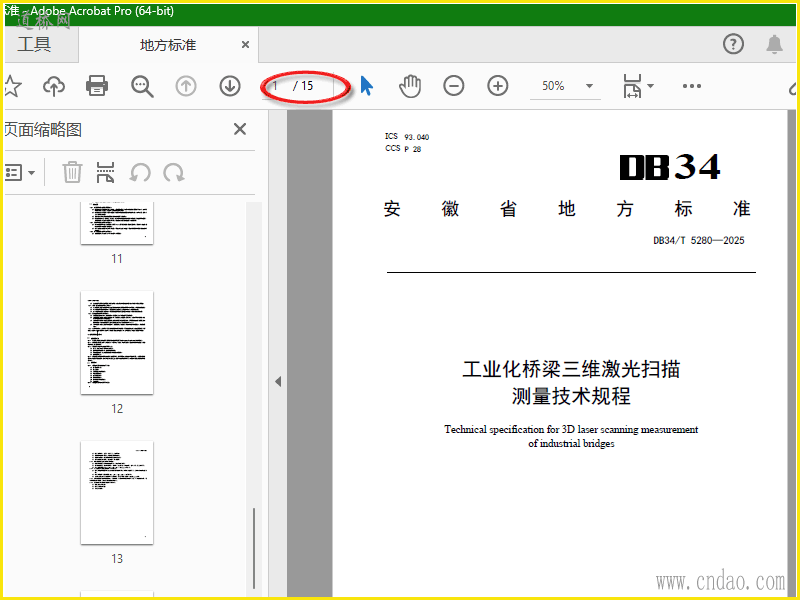Zoom in with plus button
Screen dimensions: 800x600
point(497,86)
